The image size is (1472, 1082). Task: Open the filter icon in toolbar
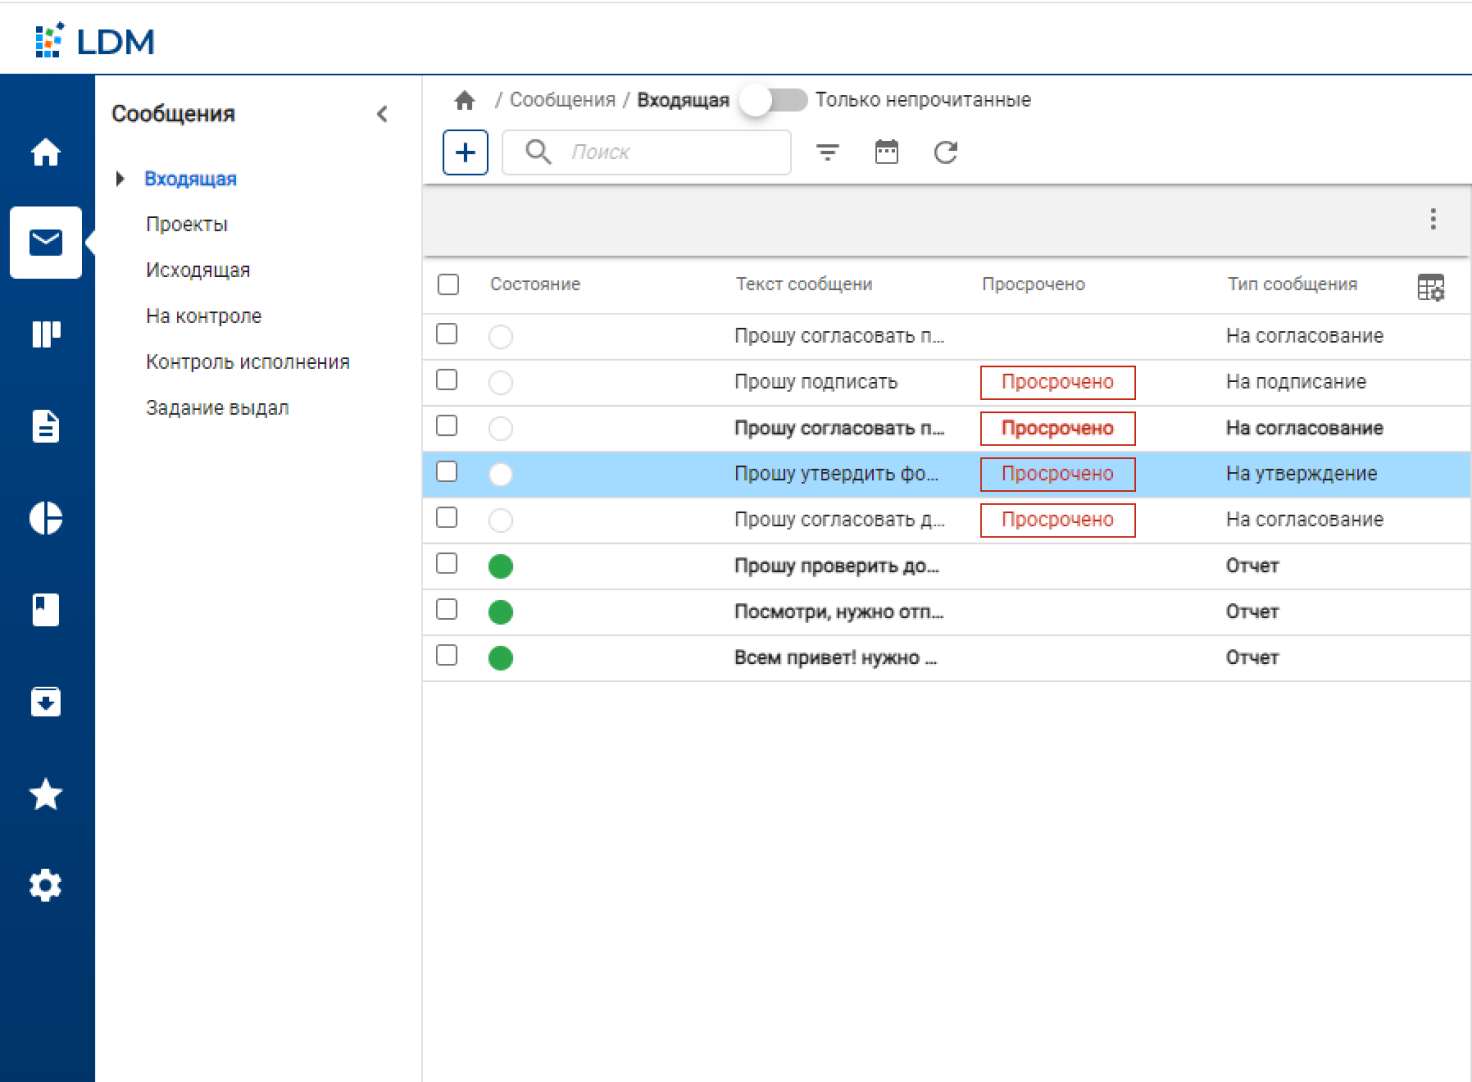(827, 152)
